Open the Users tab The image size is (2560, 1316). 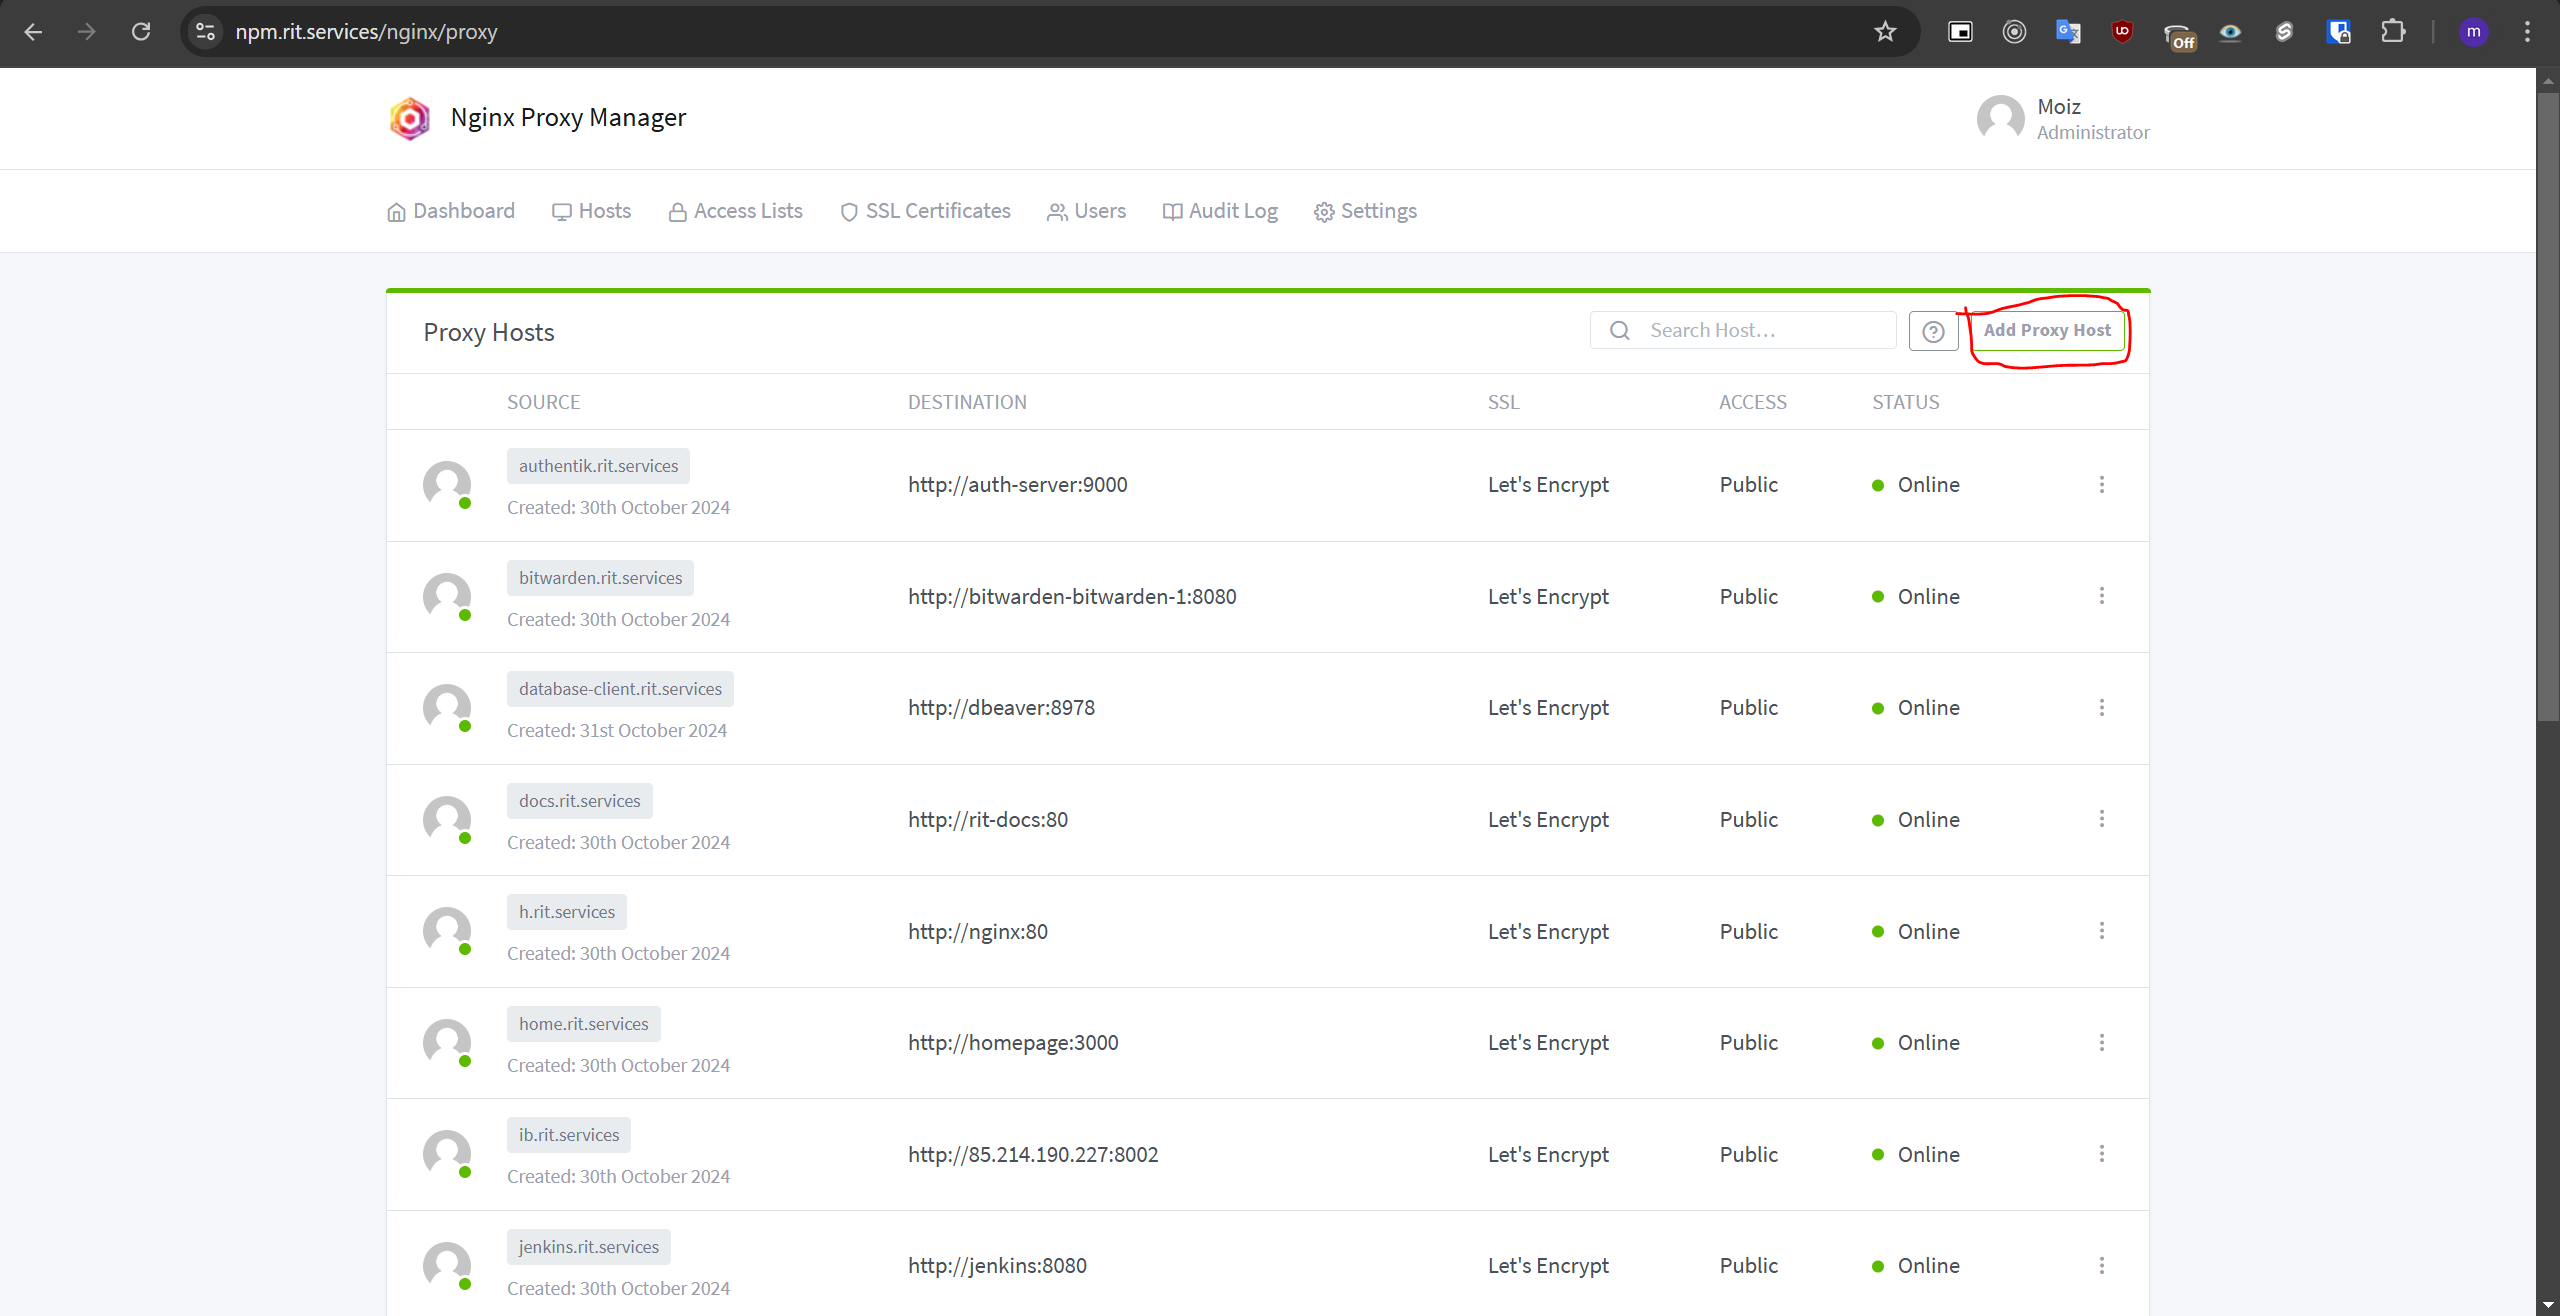point(1086,211)
